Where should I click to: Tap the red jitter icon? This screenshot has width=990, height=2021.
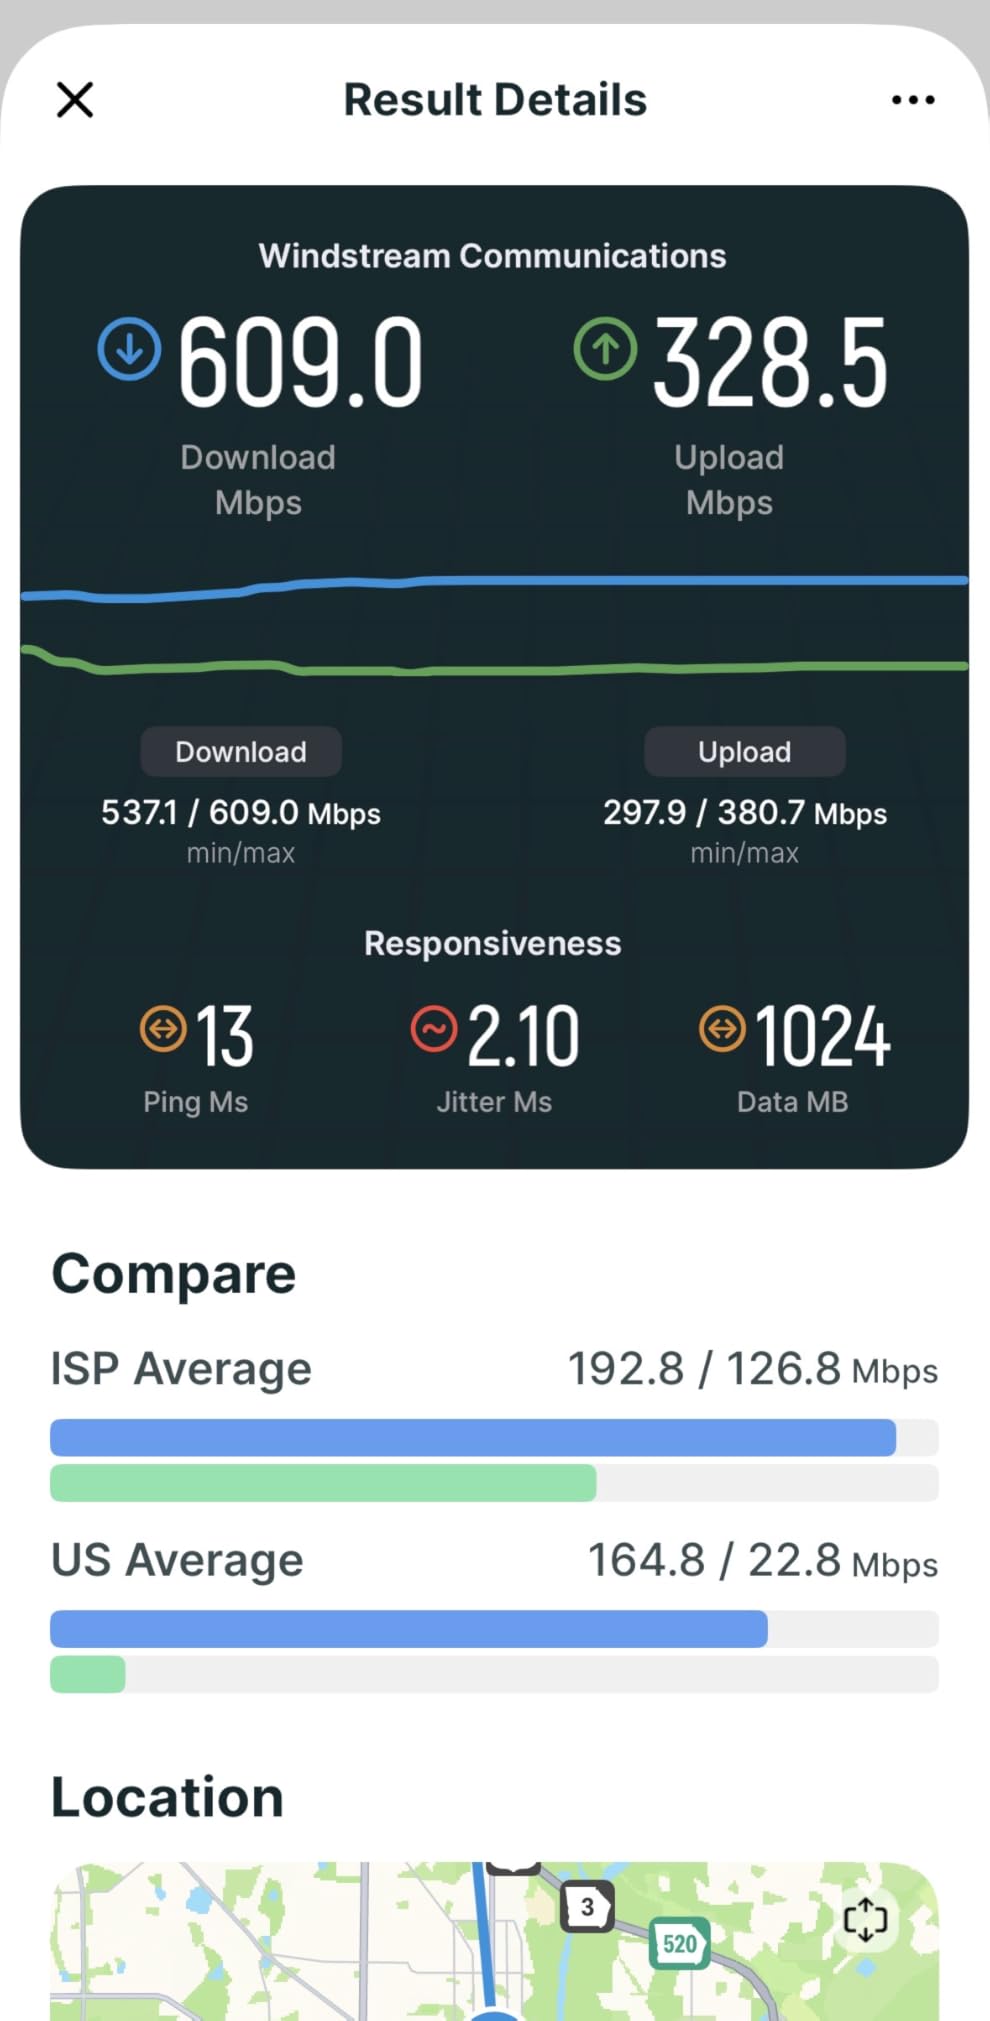pos(434,1028)
